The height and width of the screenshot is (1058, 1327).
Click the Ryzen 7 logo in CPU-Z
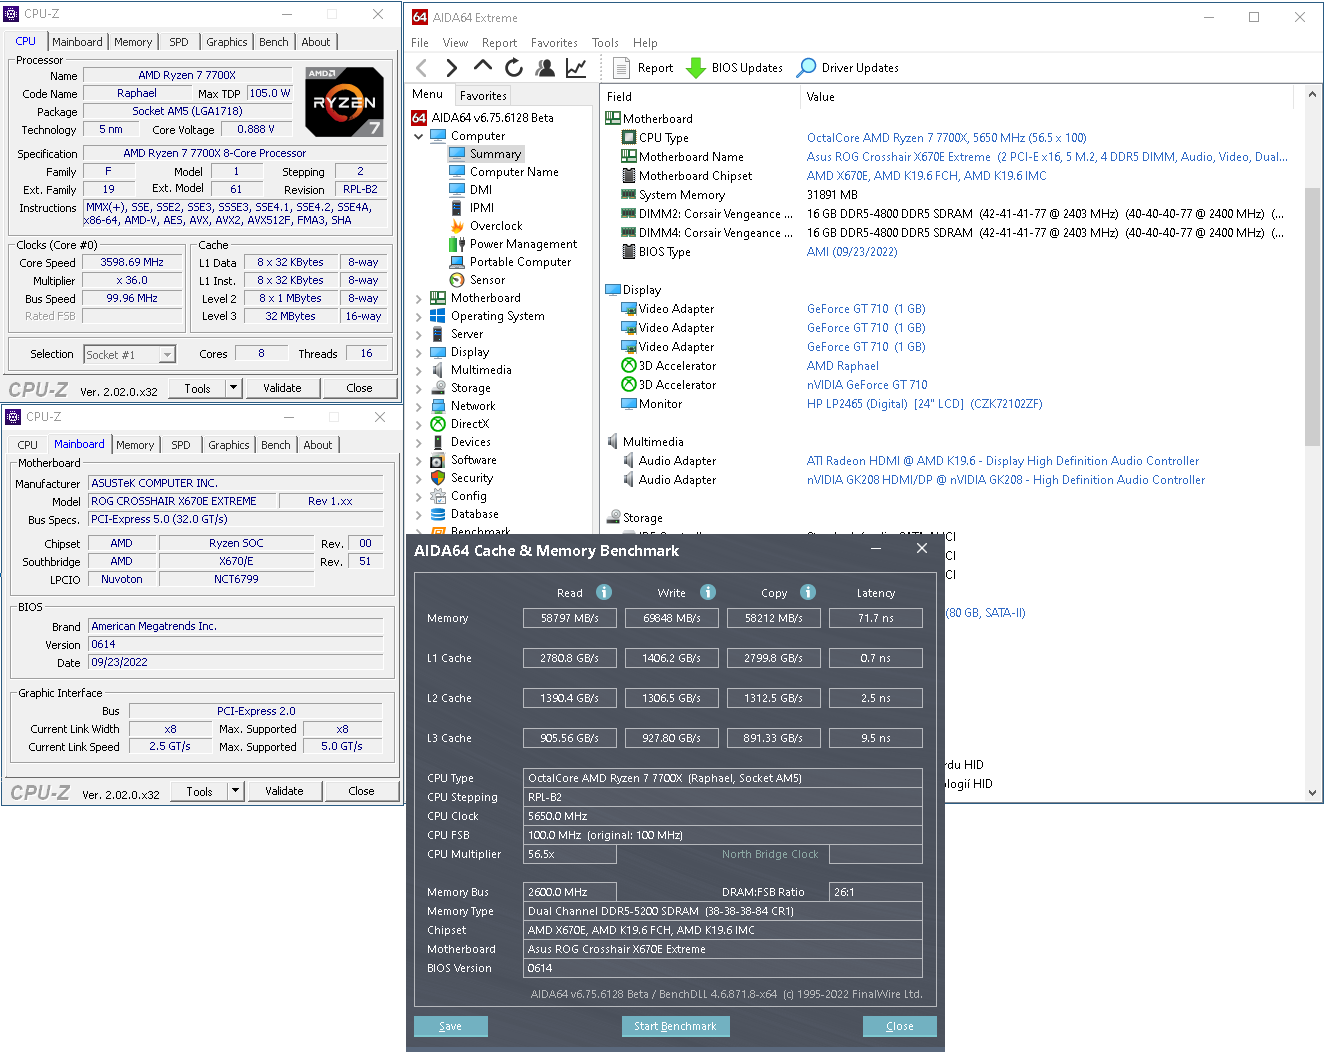(x=344, y=102)
